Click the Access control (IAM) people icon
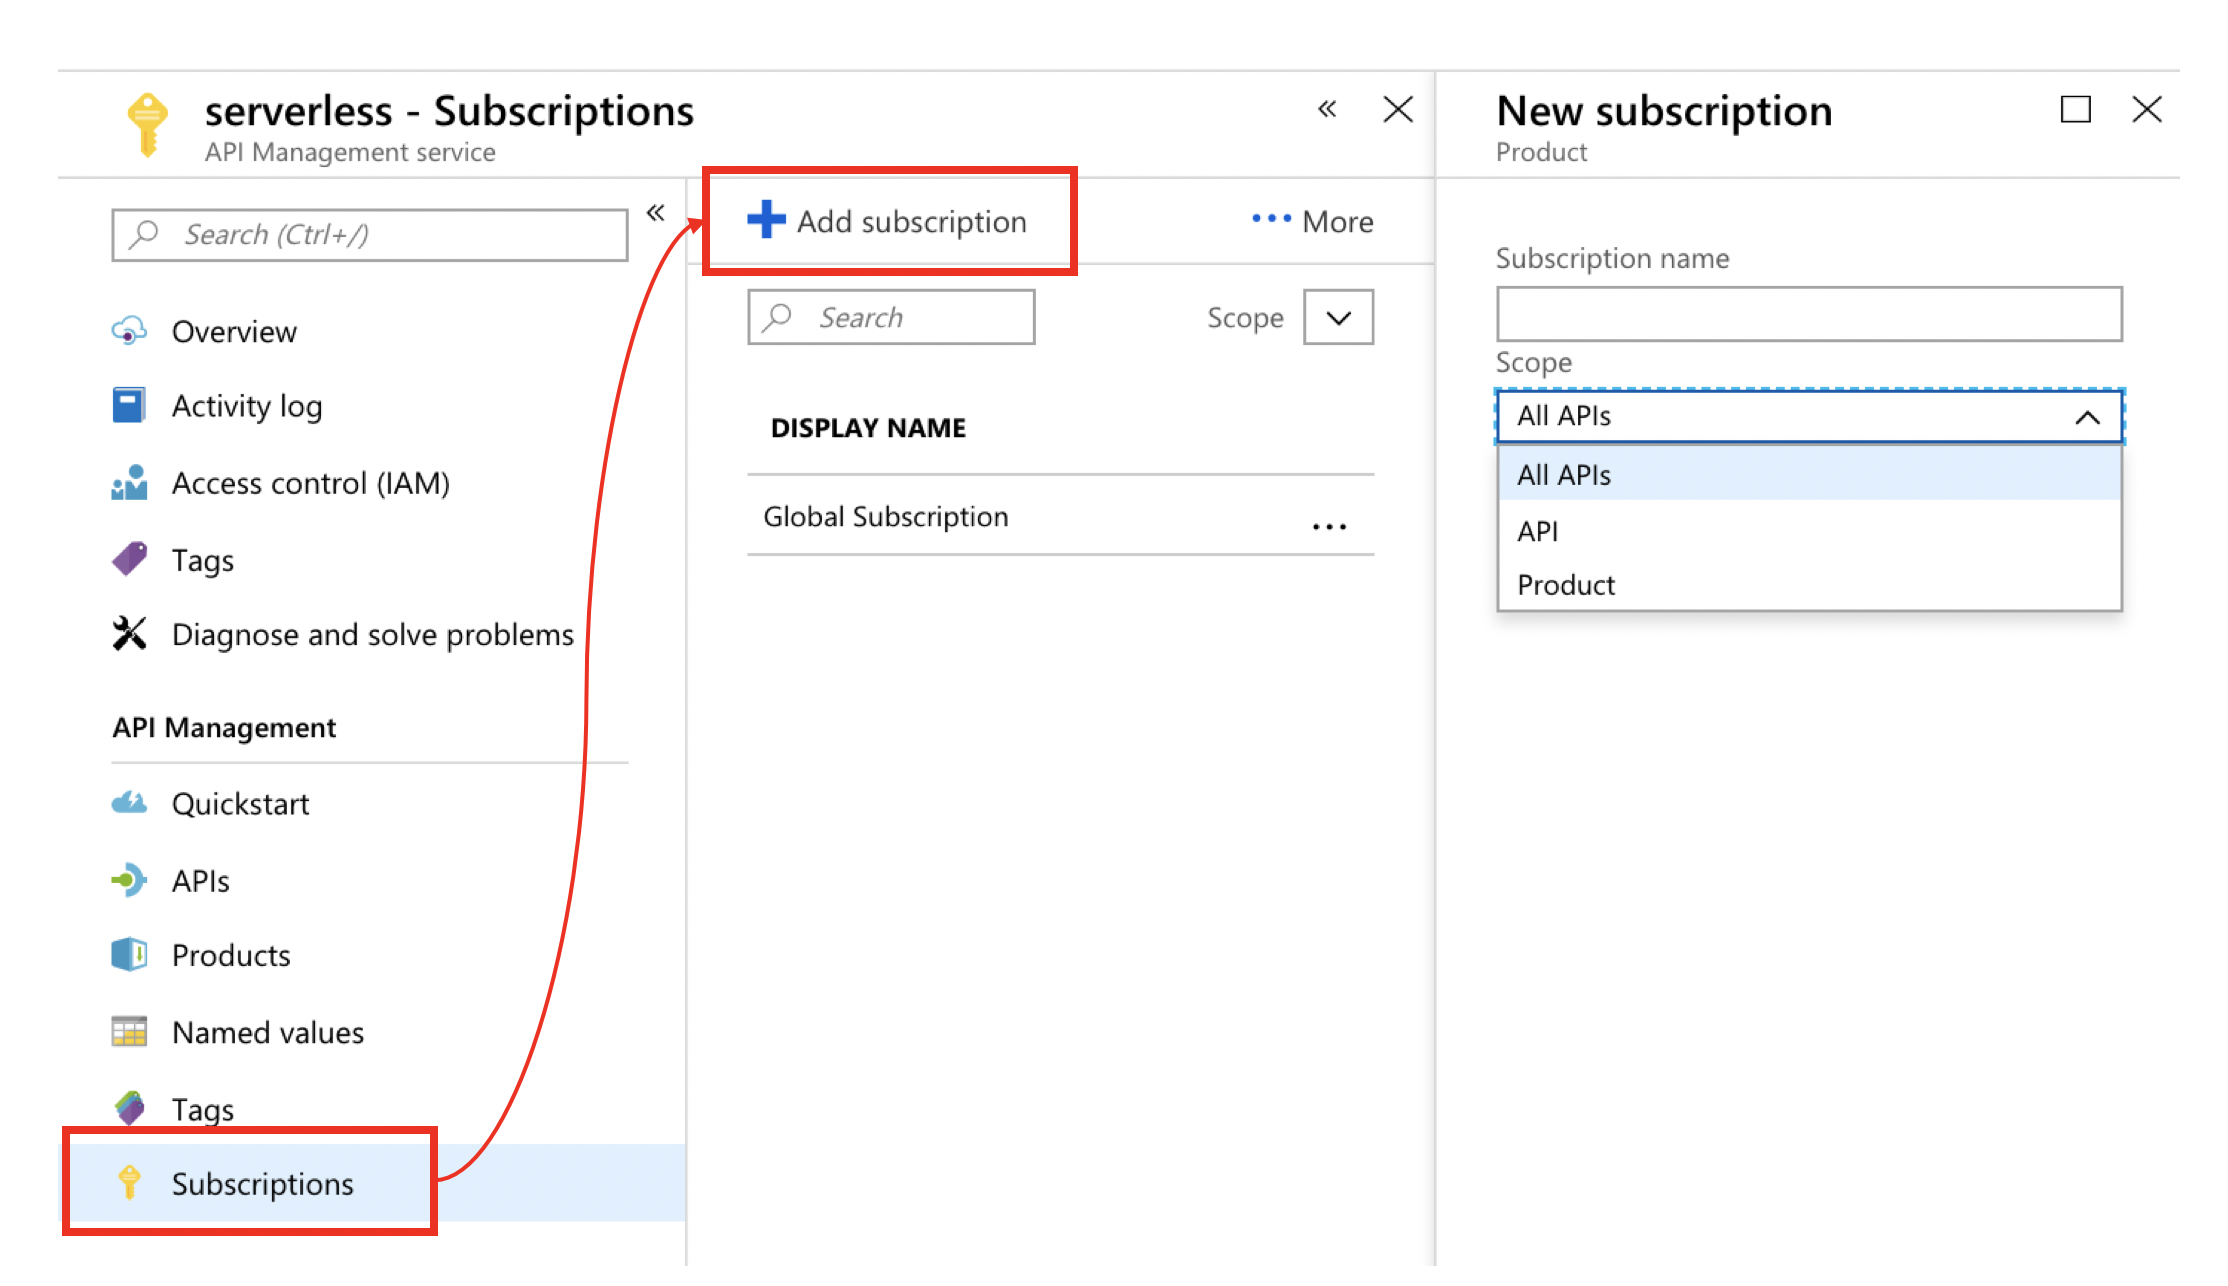This screenshot has height=1286, width=2228. pos(129,483)
